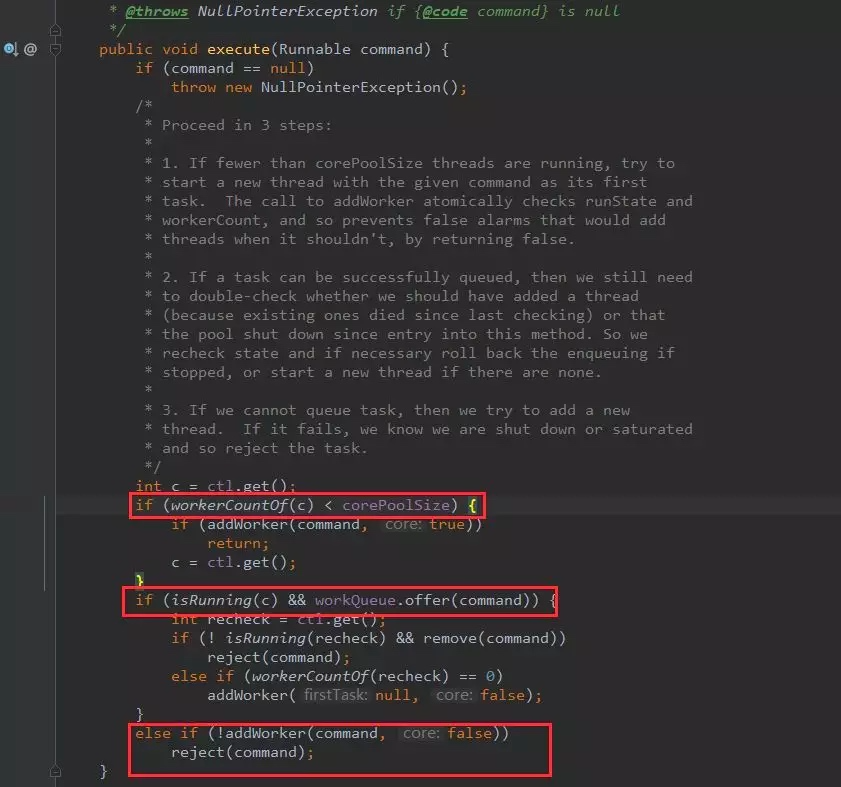Click the corePoolSize field reference
841x787 pixels.
click(396, 505)
